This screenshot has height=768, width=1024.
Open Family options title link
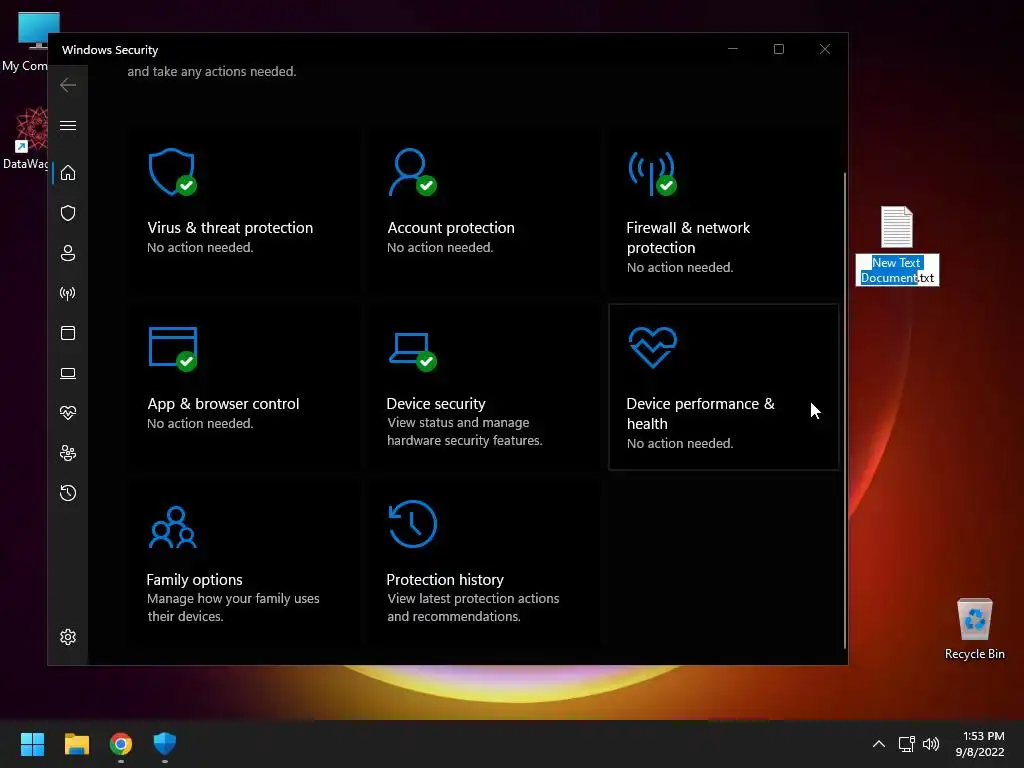coord(194,579)
